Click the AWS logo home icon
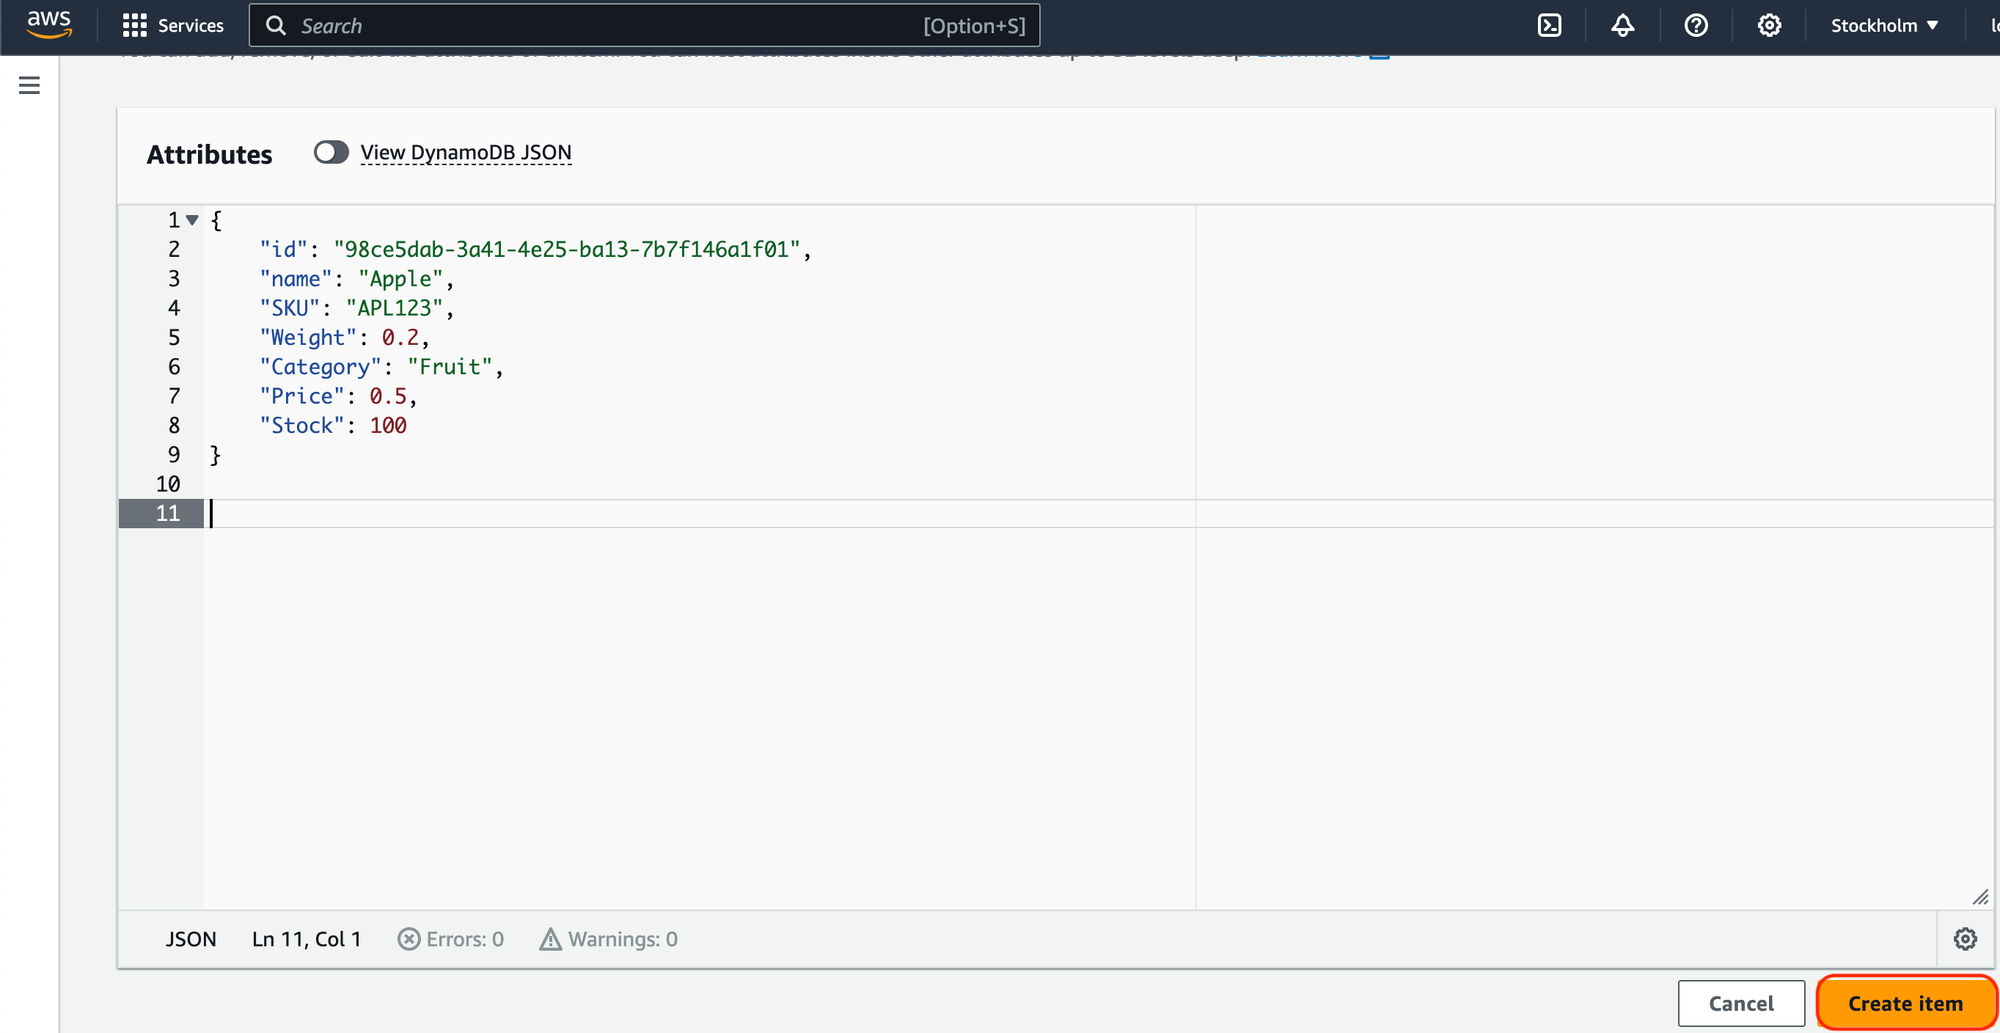 [49, 25]
